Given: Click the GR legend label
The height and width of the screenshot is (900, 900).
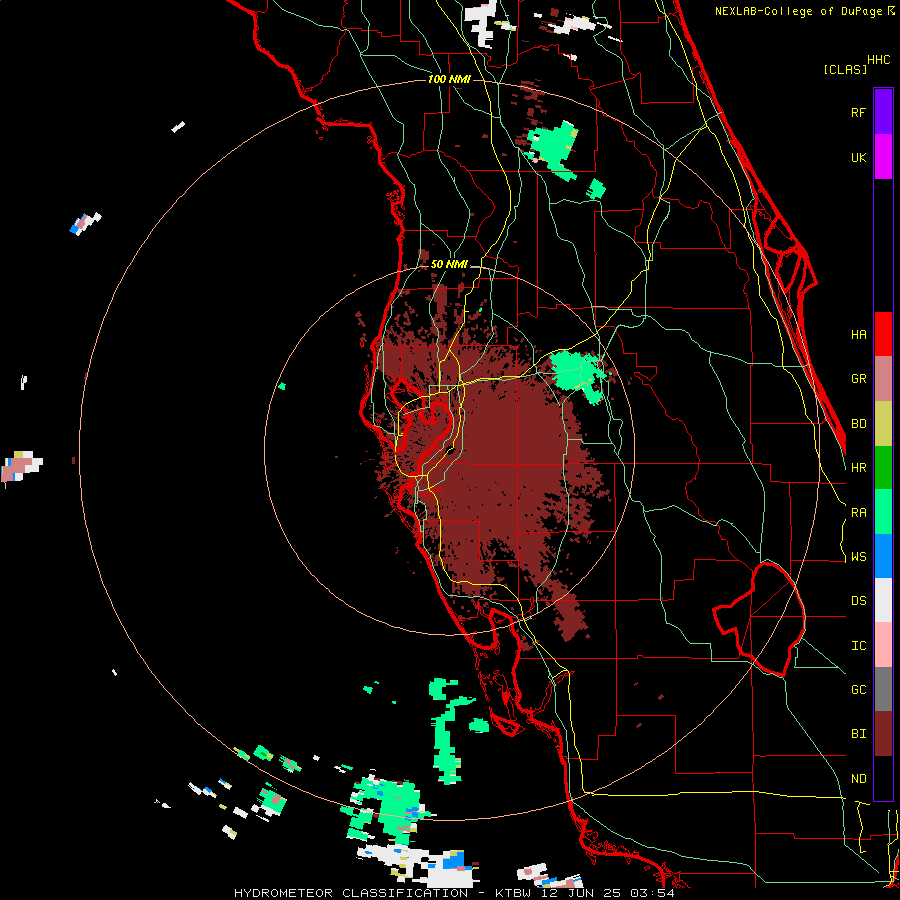Looking at the screenshot, I should tap(858, 379).
